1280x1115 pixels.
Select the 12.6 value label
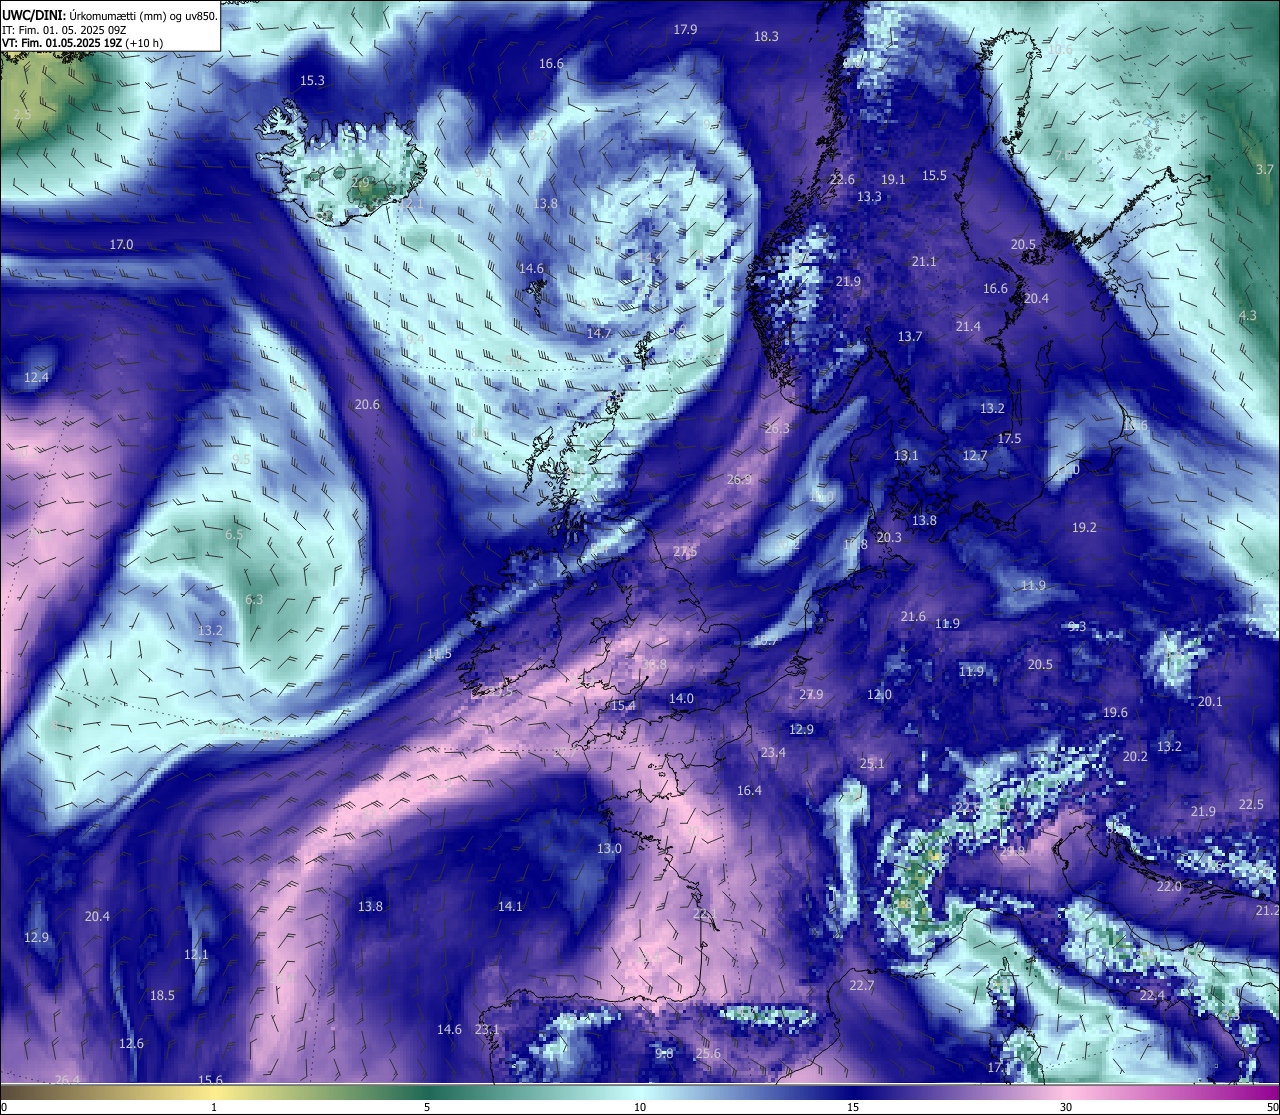click(131, 1043)
